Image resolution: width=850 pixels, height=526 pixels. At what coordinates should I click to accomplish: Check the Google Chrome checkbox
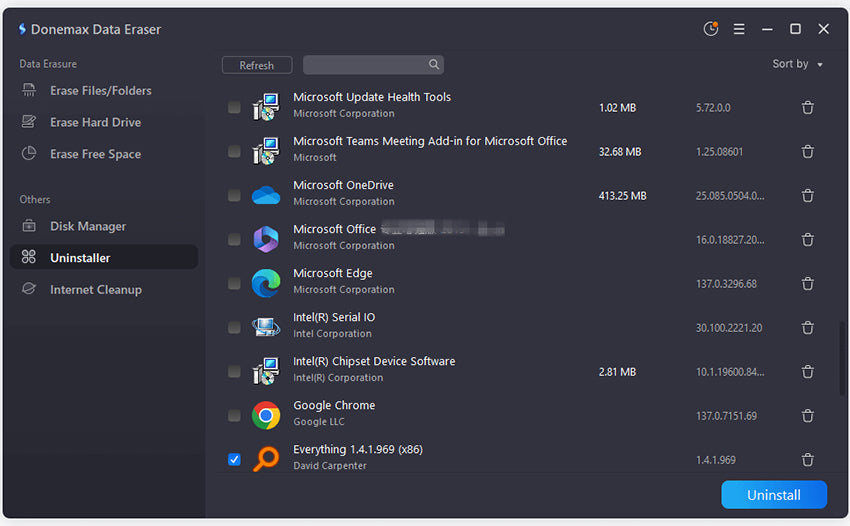[x=234, y=415]
